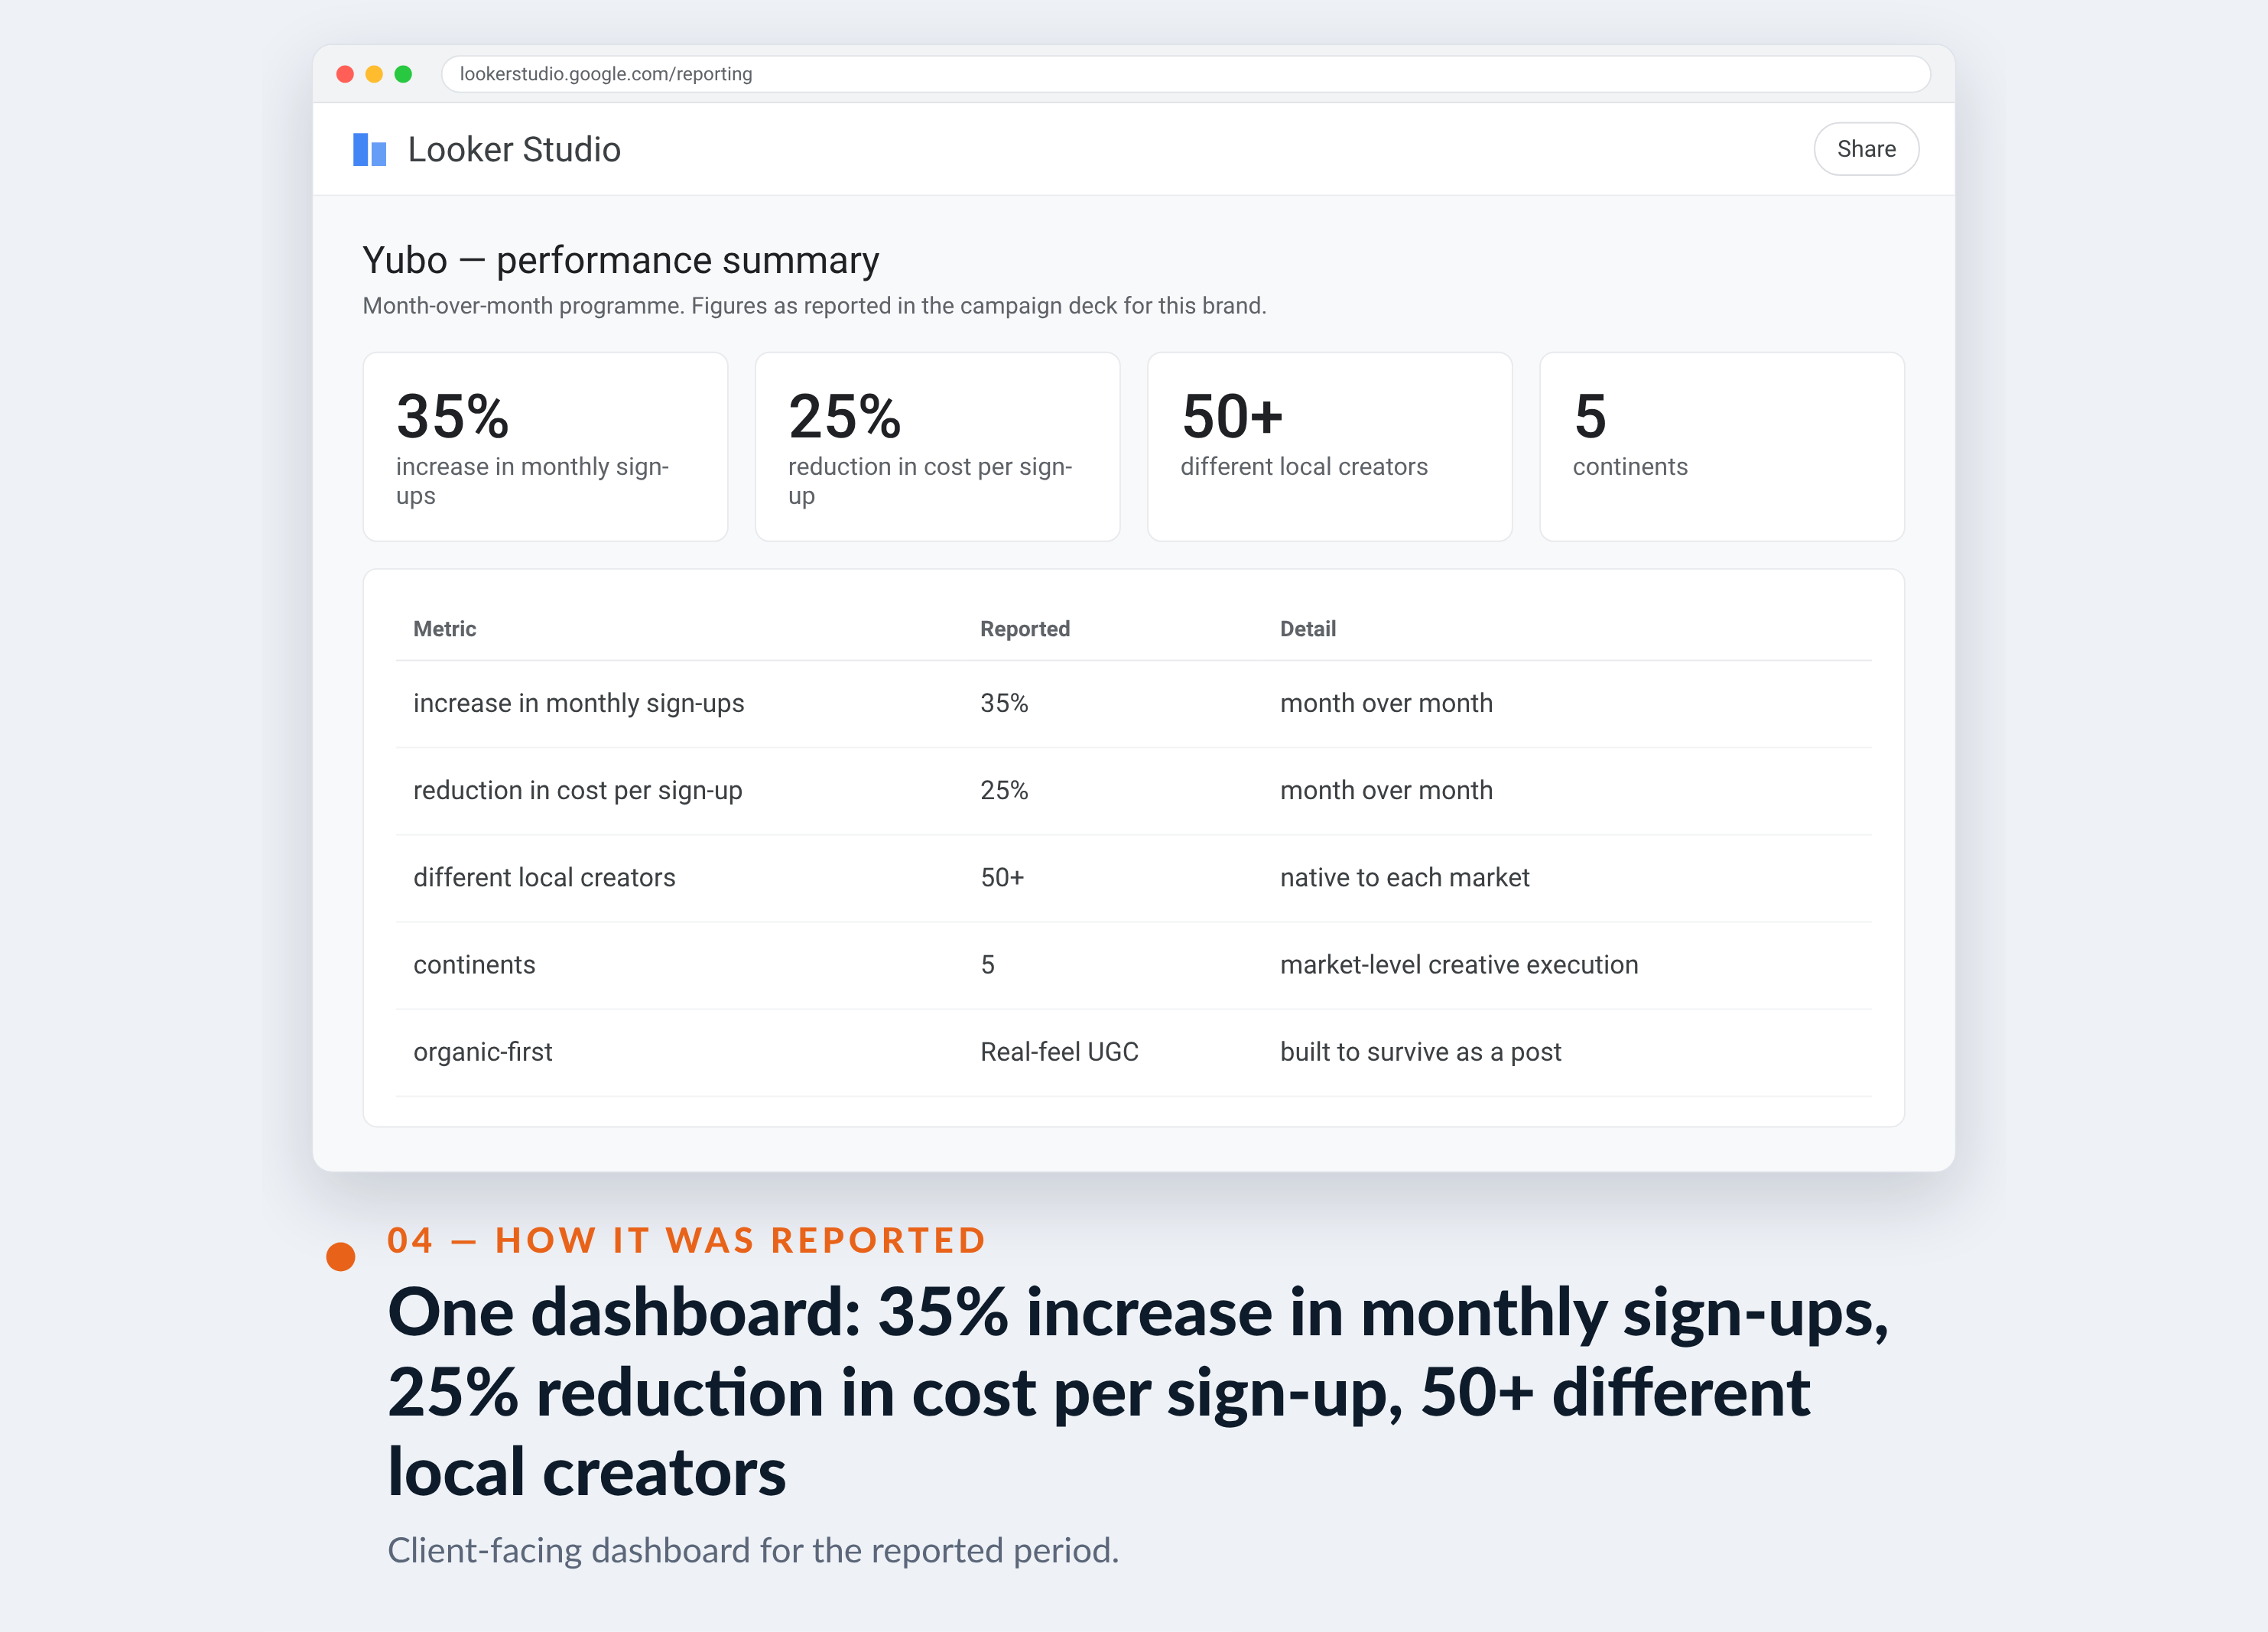
Task: Select the 35% scorecard
Action: [545, 447]
